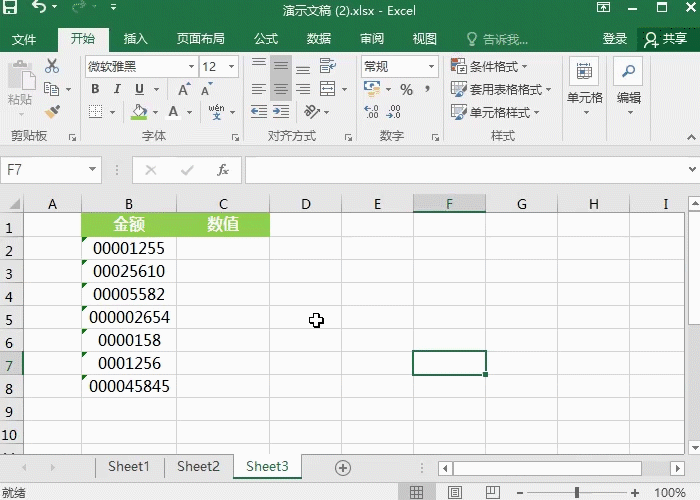This screenshot has width=700, height=500.
Task: Open the 条件格式 dropdown menu
Action: pos(498,67)
